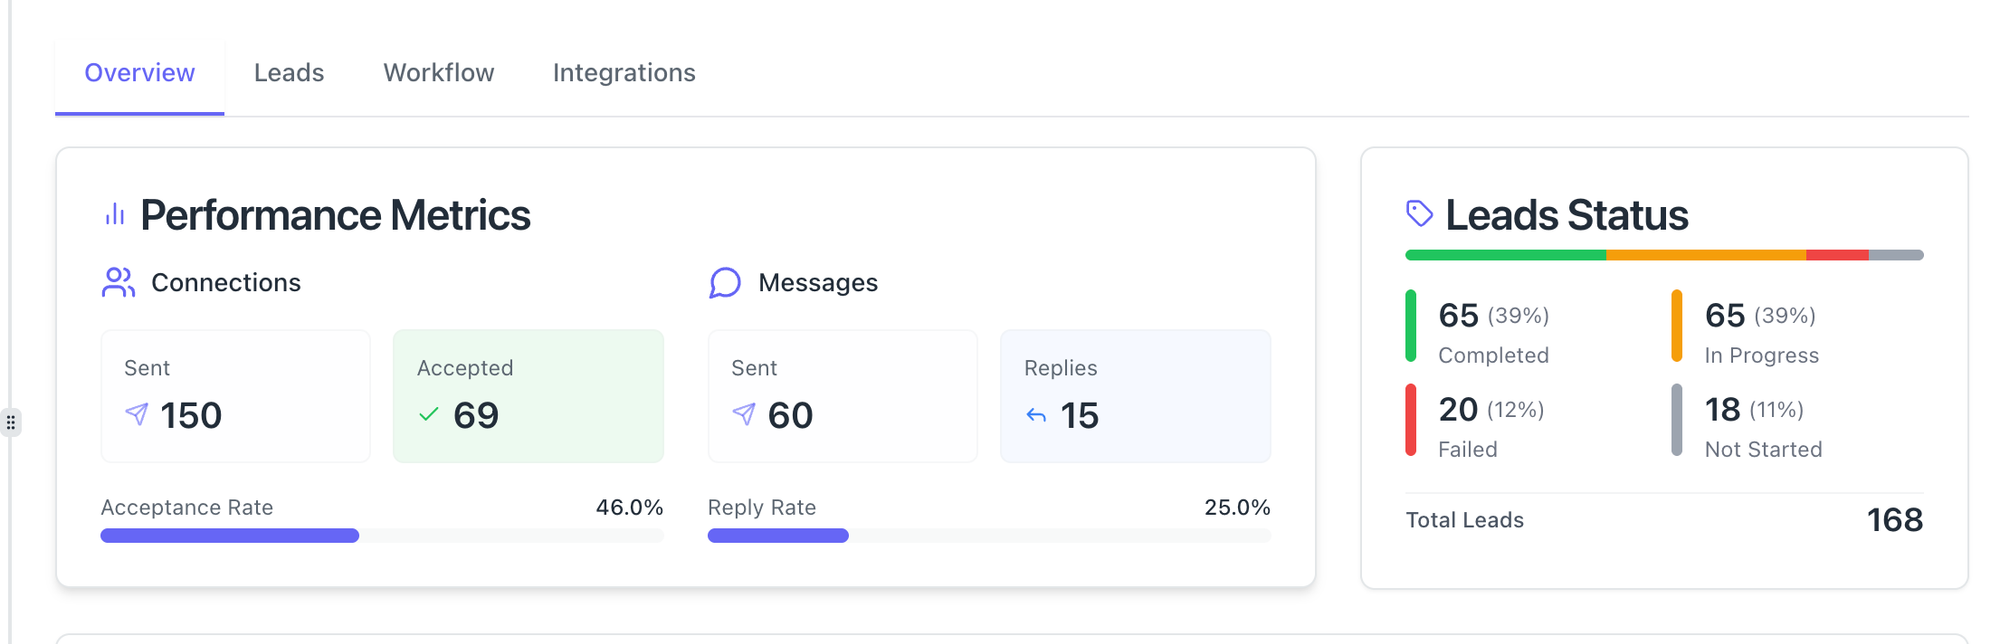The height and width of the screenshot is (644, 2000).
Task: Click the gray Not Started indicator bar
Action: tap(1677, 420)
